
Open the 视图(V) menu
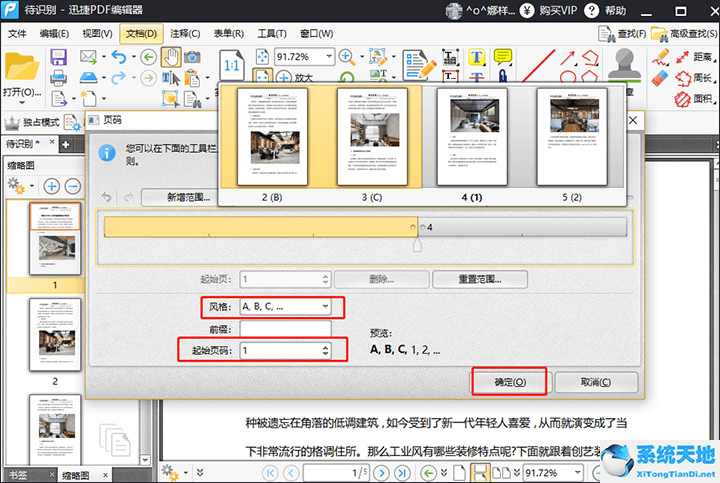[97, 34]
